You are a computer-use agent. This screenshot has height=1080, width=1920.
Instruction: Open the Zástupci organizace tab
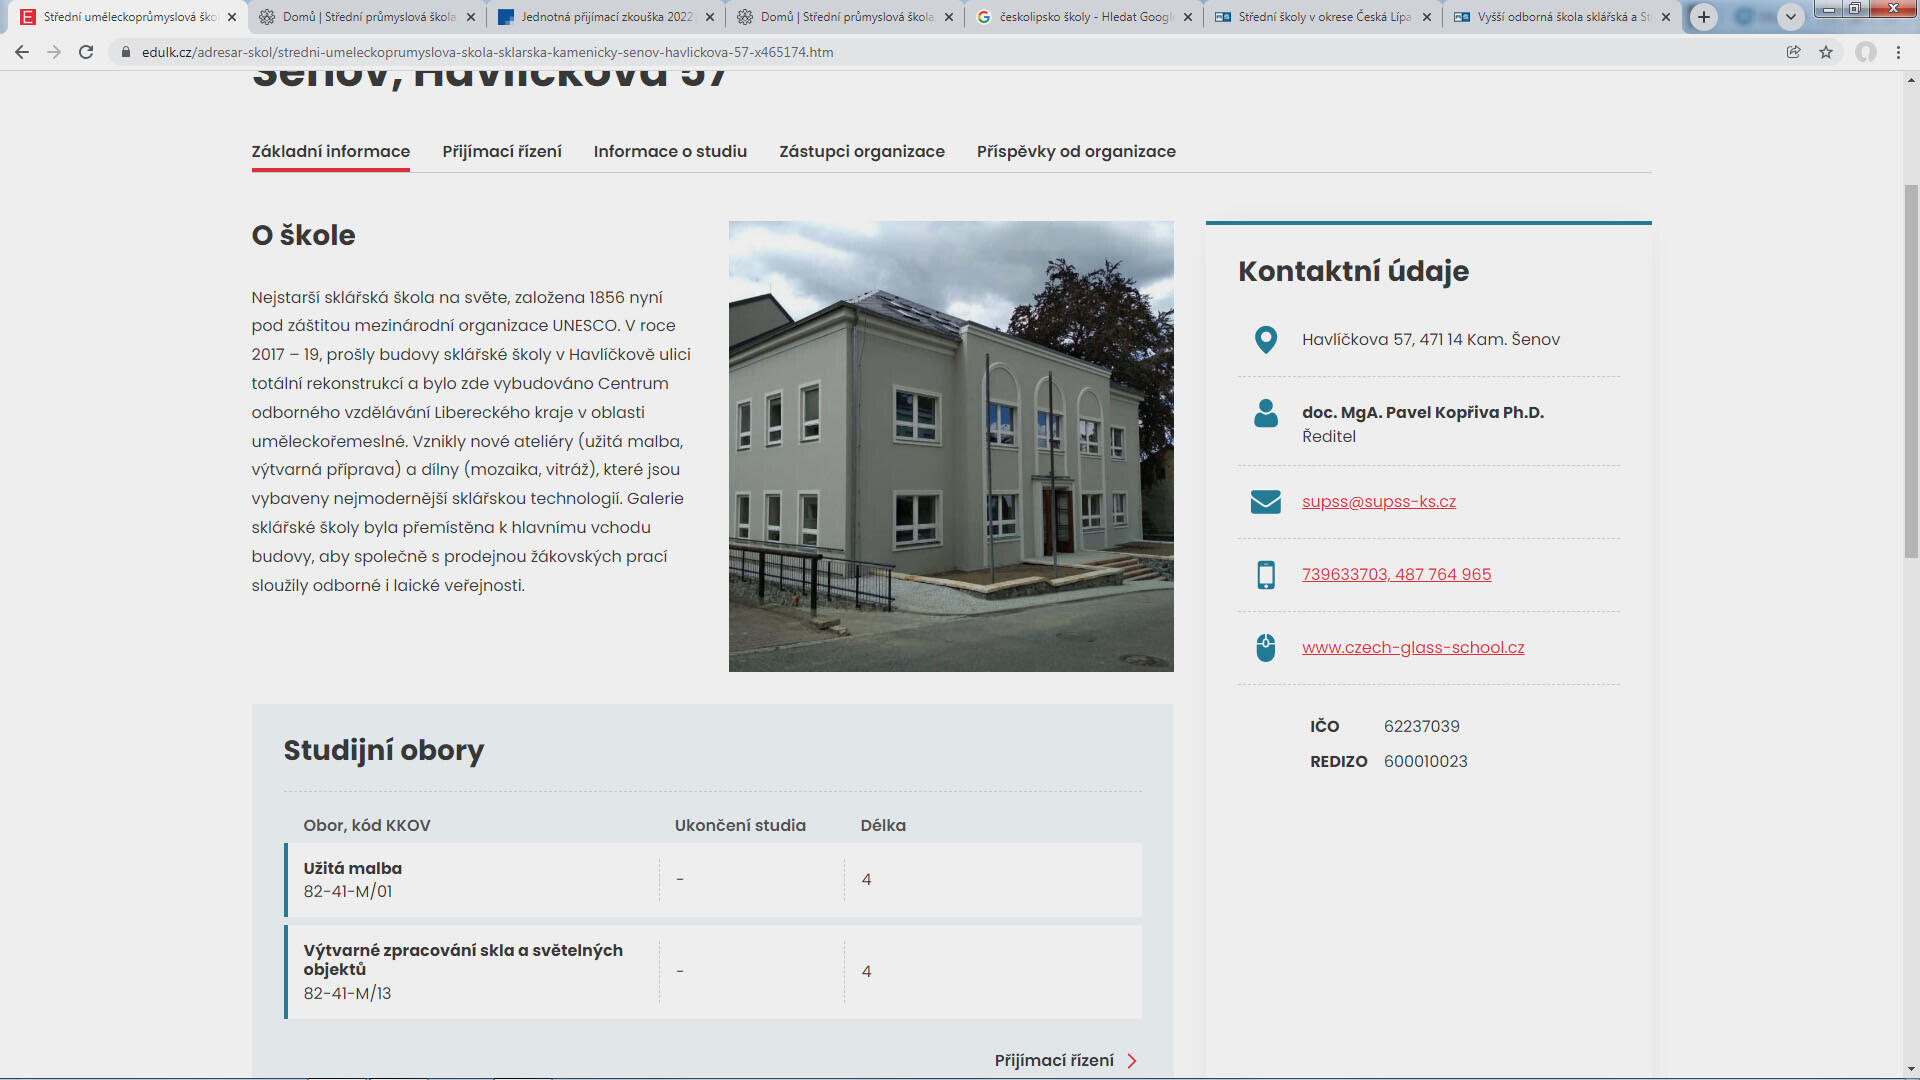click(x=862, y=151)
